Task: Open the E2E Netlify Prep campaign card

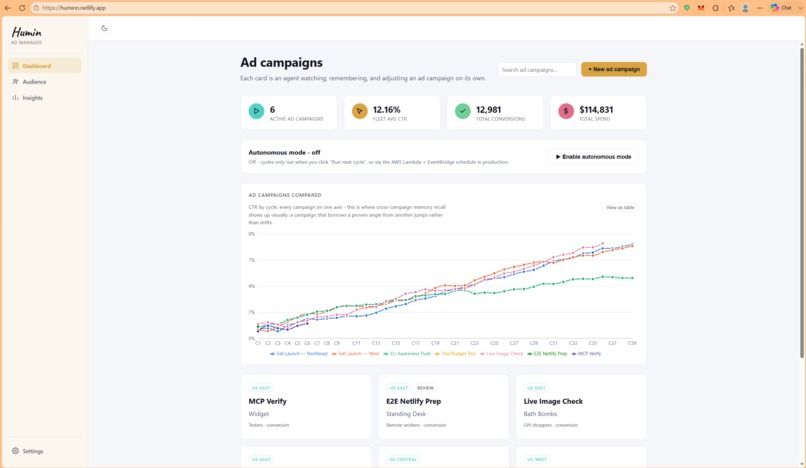Action: coord(444,407)
